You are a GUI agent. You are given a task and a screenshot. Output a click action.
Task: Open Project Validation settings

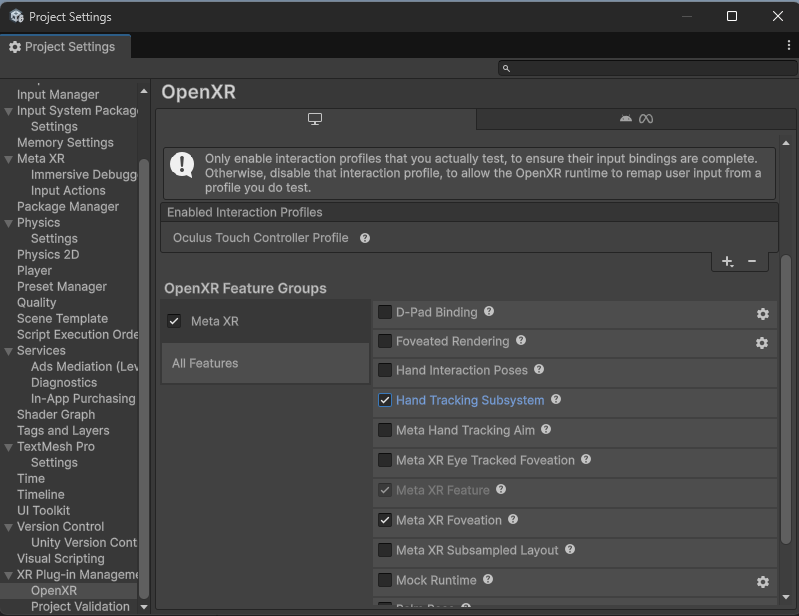coord(80,606)
